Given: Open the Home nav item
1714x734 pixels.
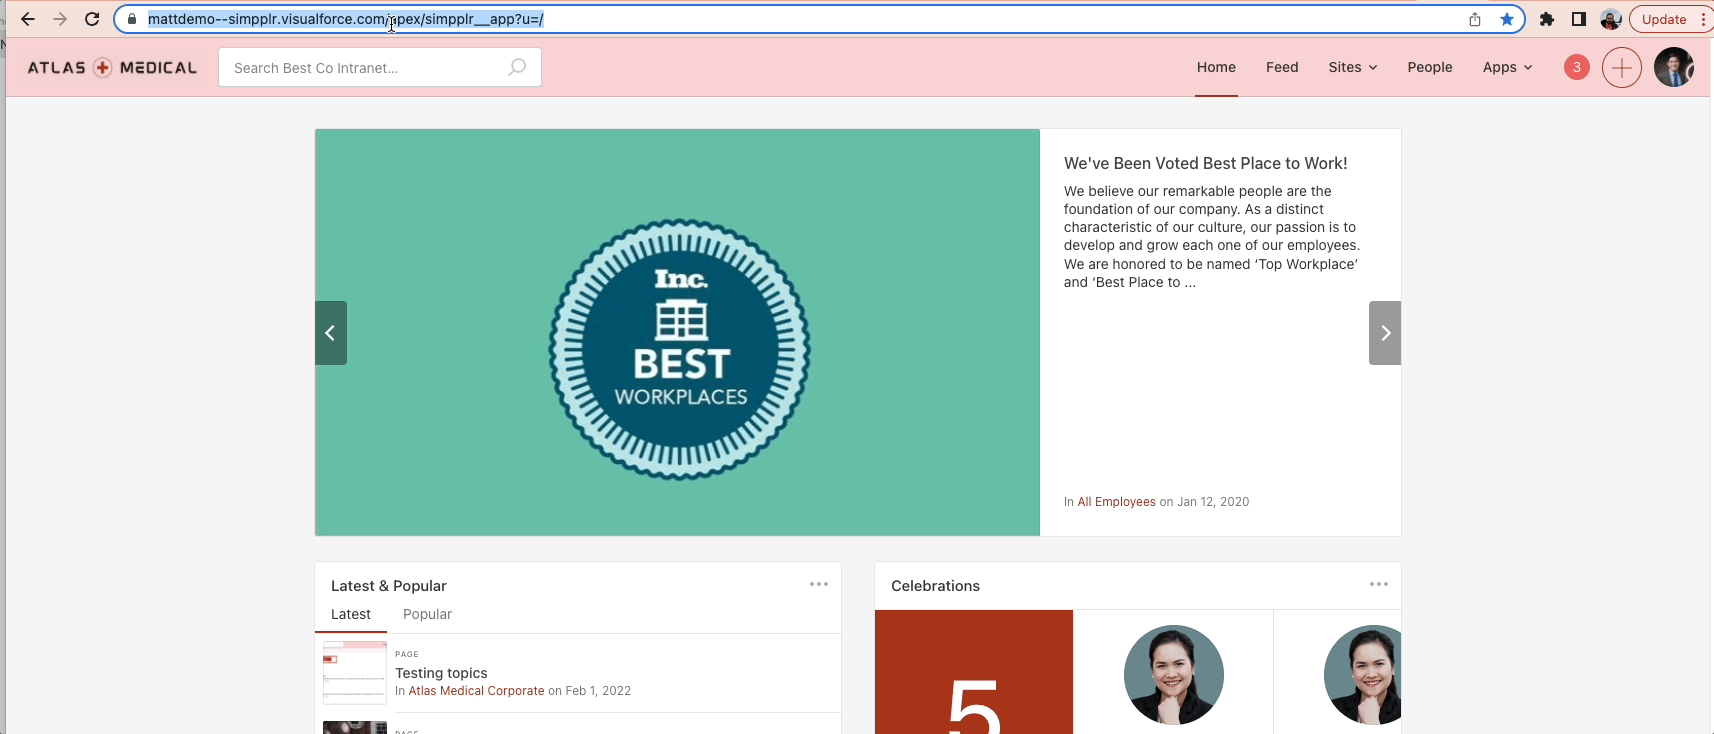Looking at the screenshot, I should 1216,67.
